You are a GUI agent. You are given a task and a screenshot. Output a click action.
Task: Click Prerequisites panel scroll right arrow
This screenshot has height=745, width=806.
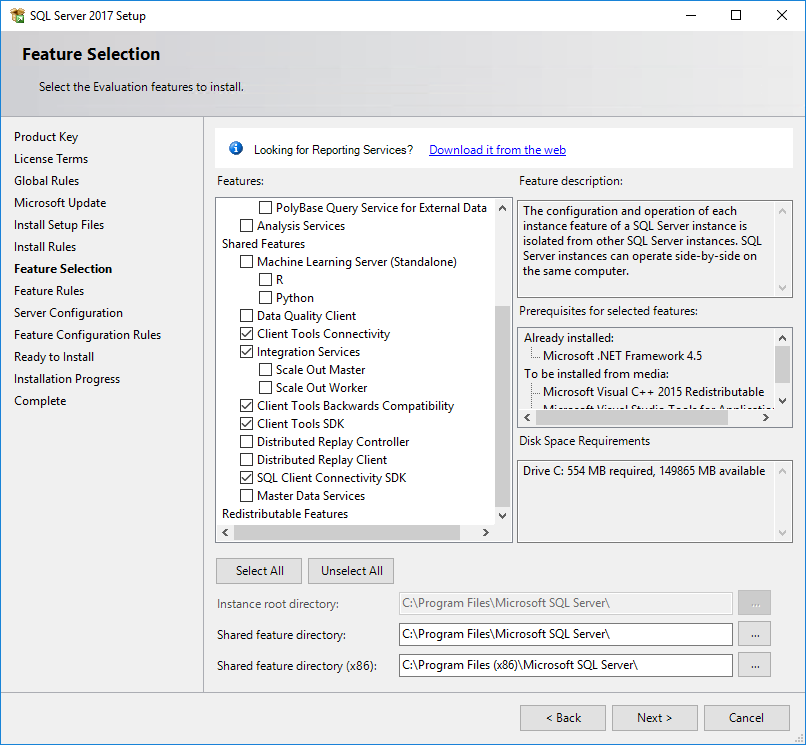click(766, 417)
